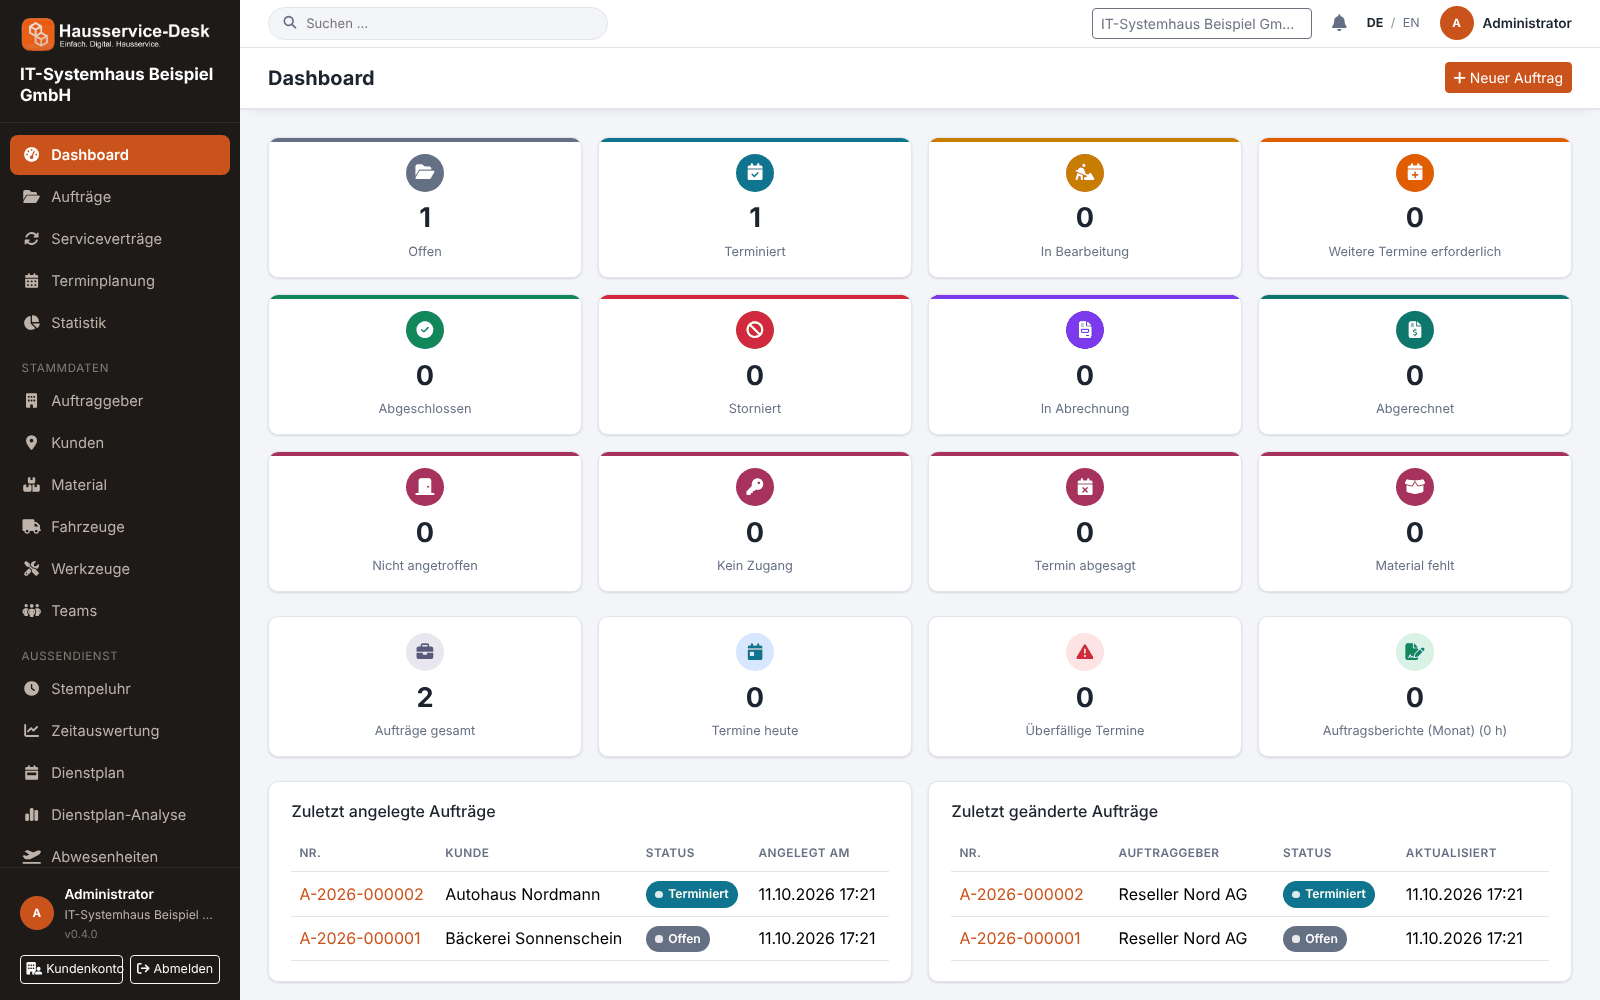This screenshot has width=1600, height=1000.
Task: Click the Weitere Termine erforderlich icon
Action: (x=1415, y=173)
